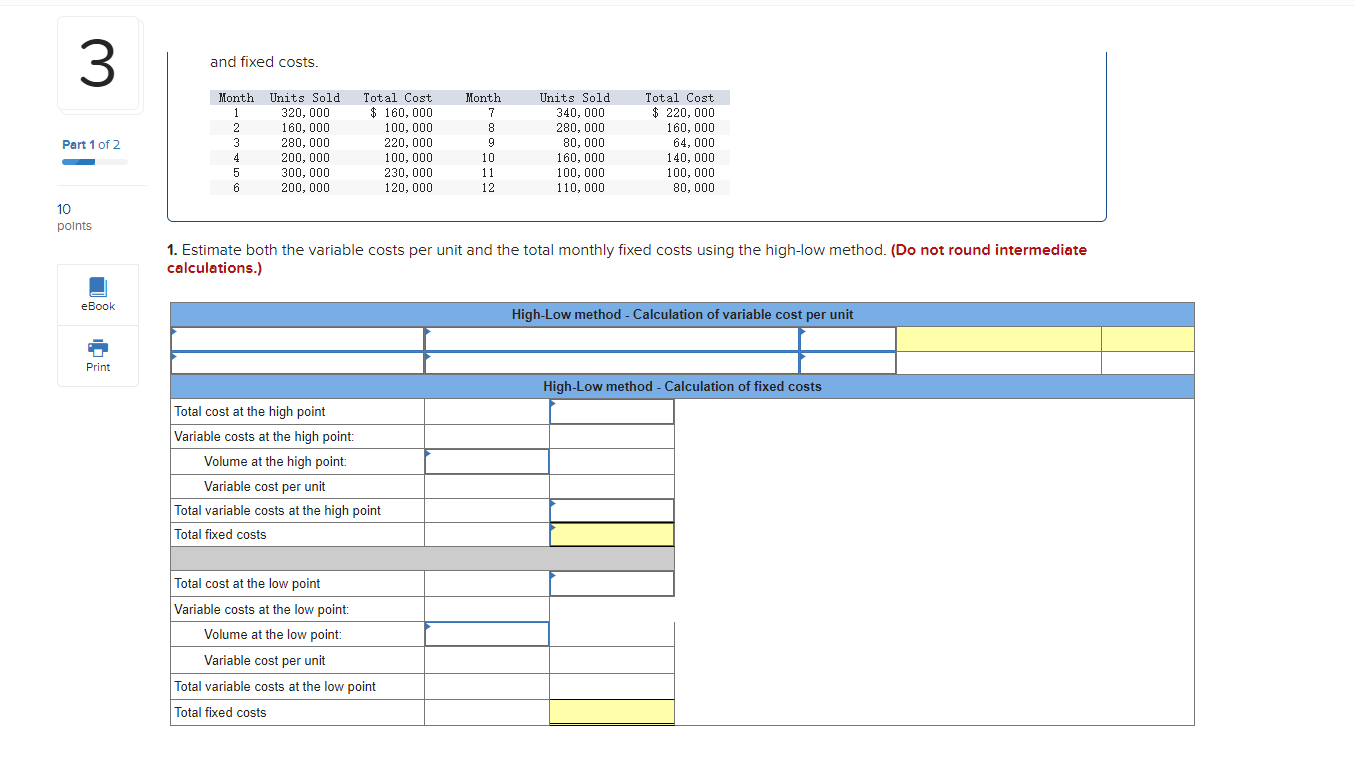Click yellow Total fixed costs cell under high point
The height and width of the screenshot is (775, 1354).
(x=611, y=534)
